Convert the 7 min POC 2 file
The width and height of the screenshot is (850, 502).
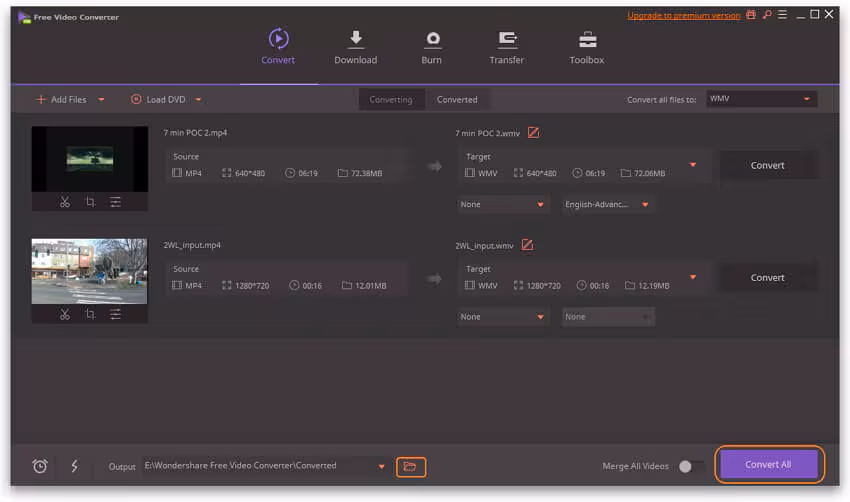pos(768,165)
